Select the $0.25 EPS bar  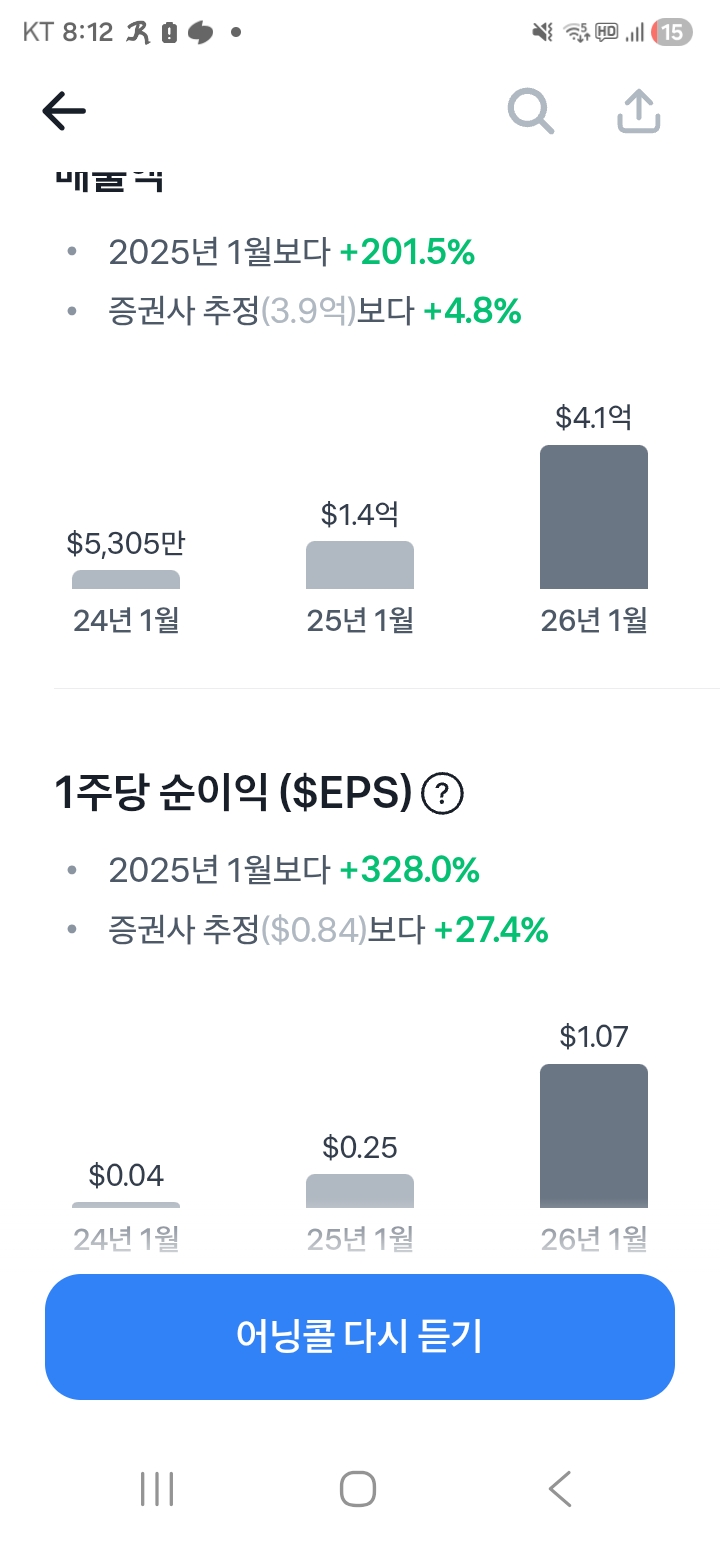pos(359,1190)
